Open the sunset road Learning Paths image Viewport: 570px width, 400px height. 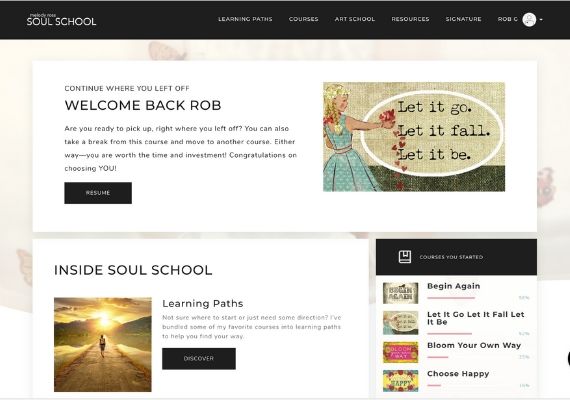pyautogui.click(x=103, y=344)
